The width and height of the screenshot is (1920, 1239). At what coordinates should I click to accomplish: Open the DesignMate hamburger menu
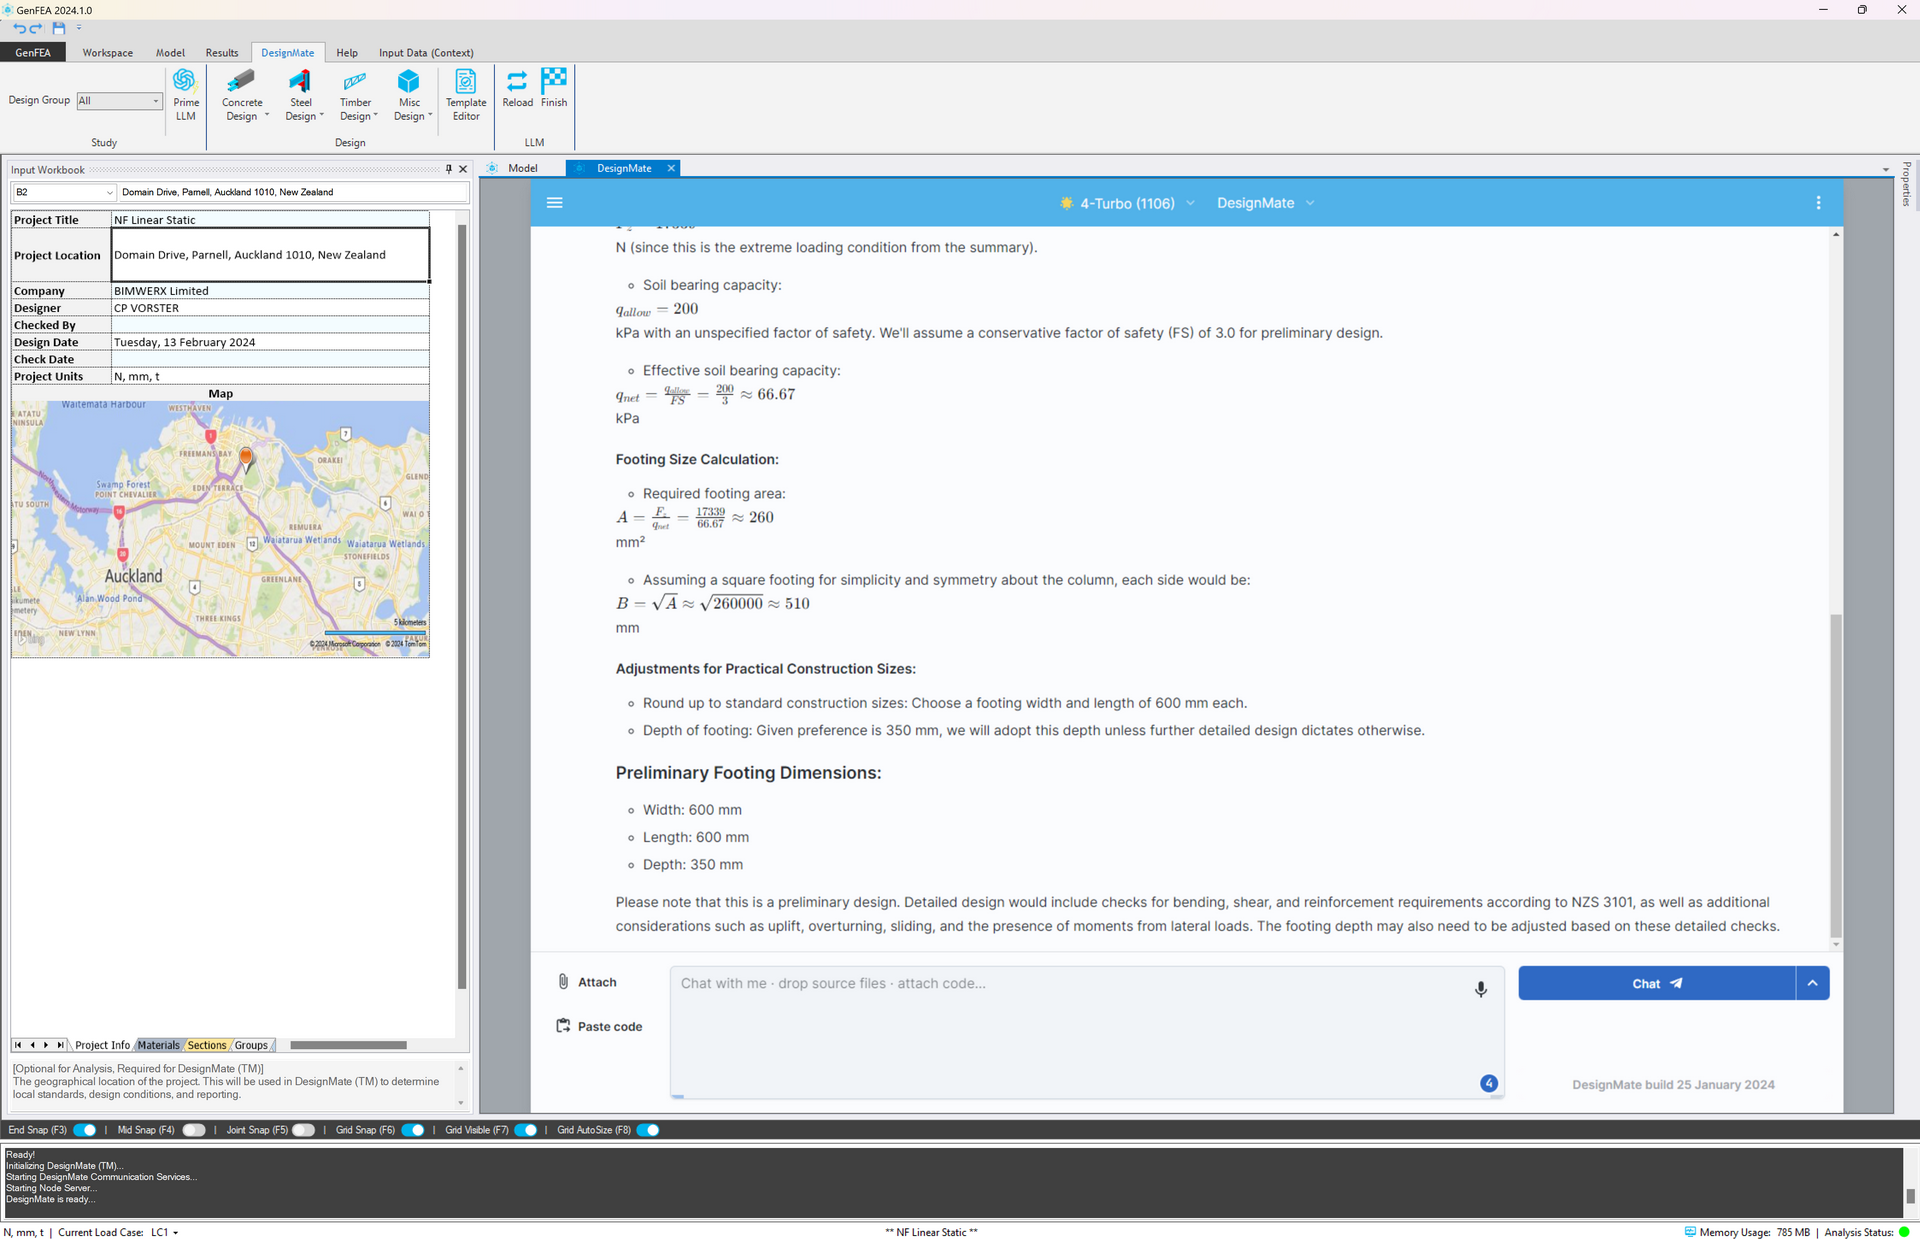tap(555, 203)
